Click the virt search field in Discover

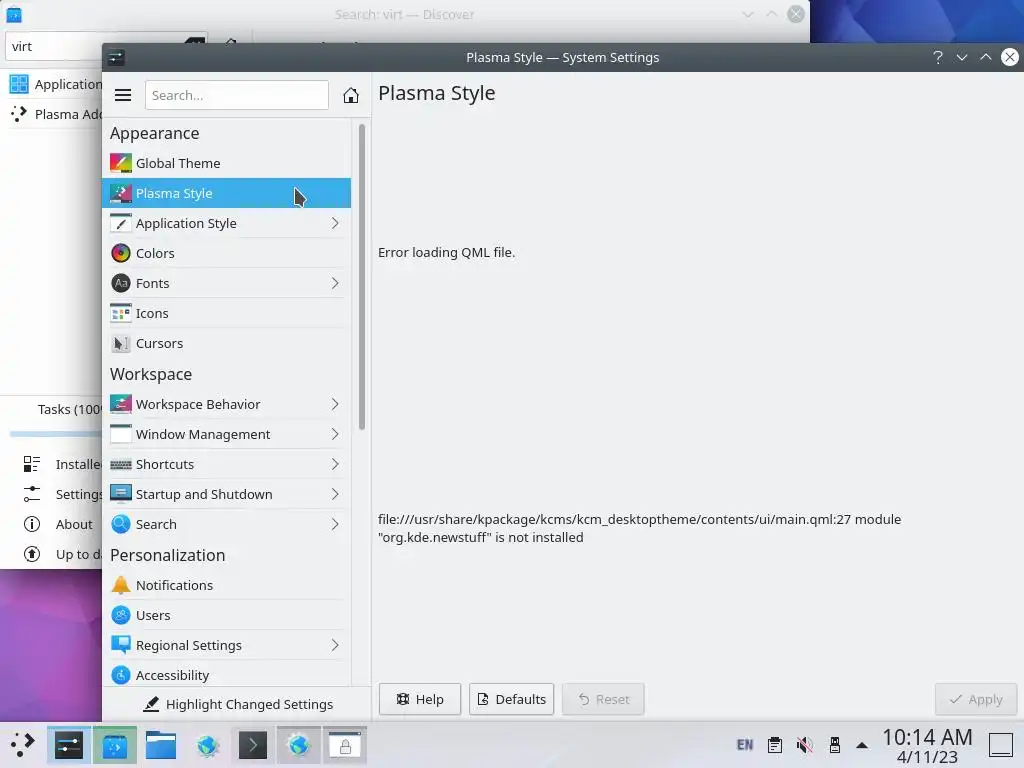(x=106, y=46)
